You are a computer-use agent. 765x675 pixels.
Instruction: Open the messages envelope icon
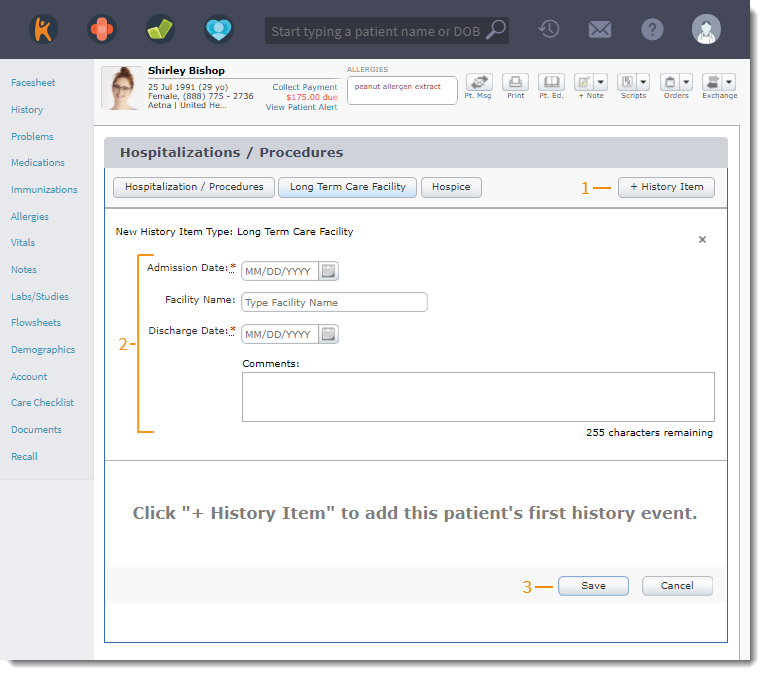[x=600, y=30]
